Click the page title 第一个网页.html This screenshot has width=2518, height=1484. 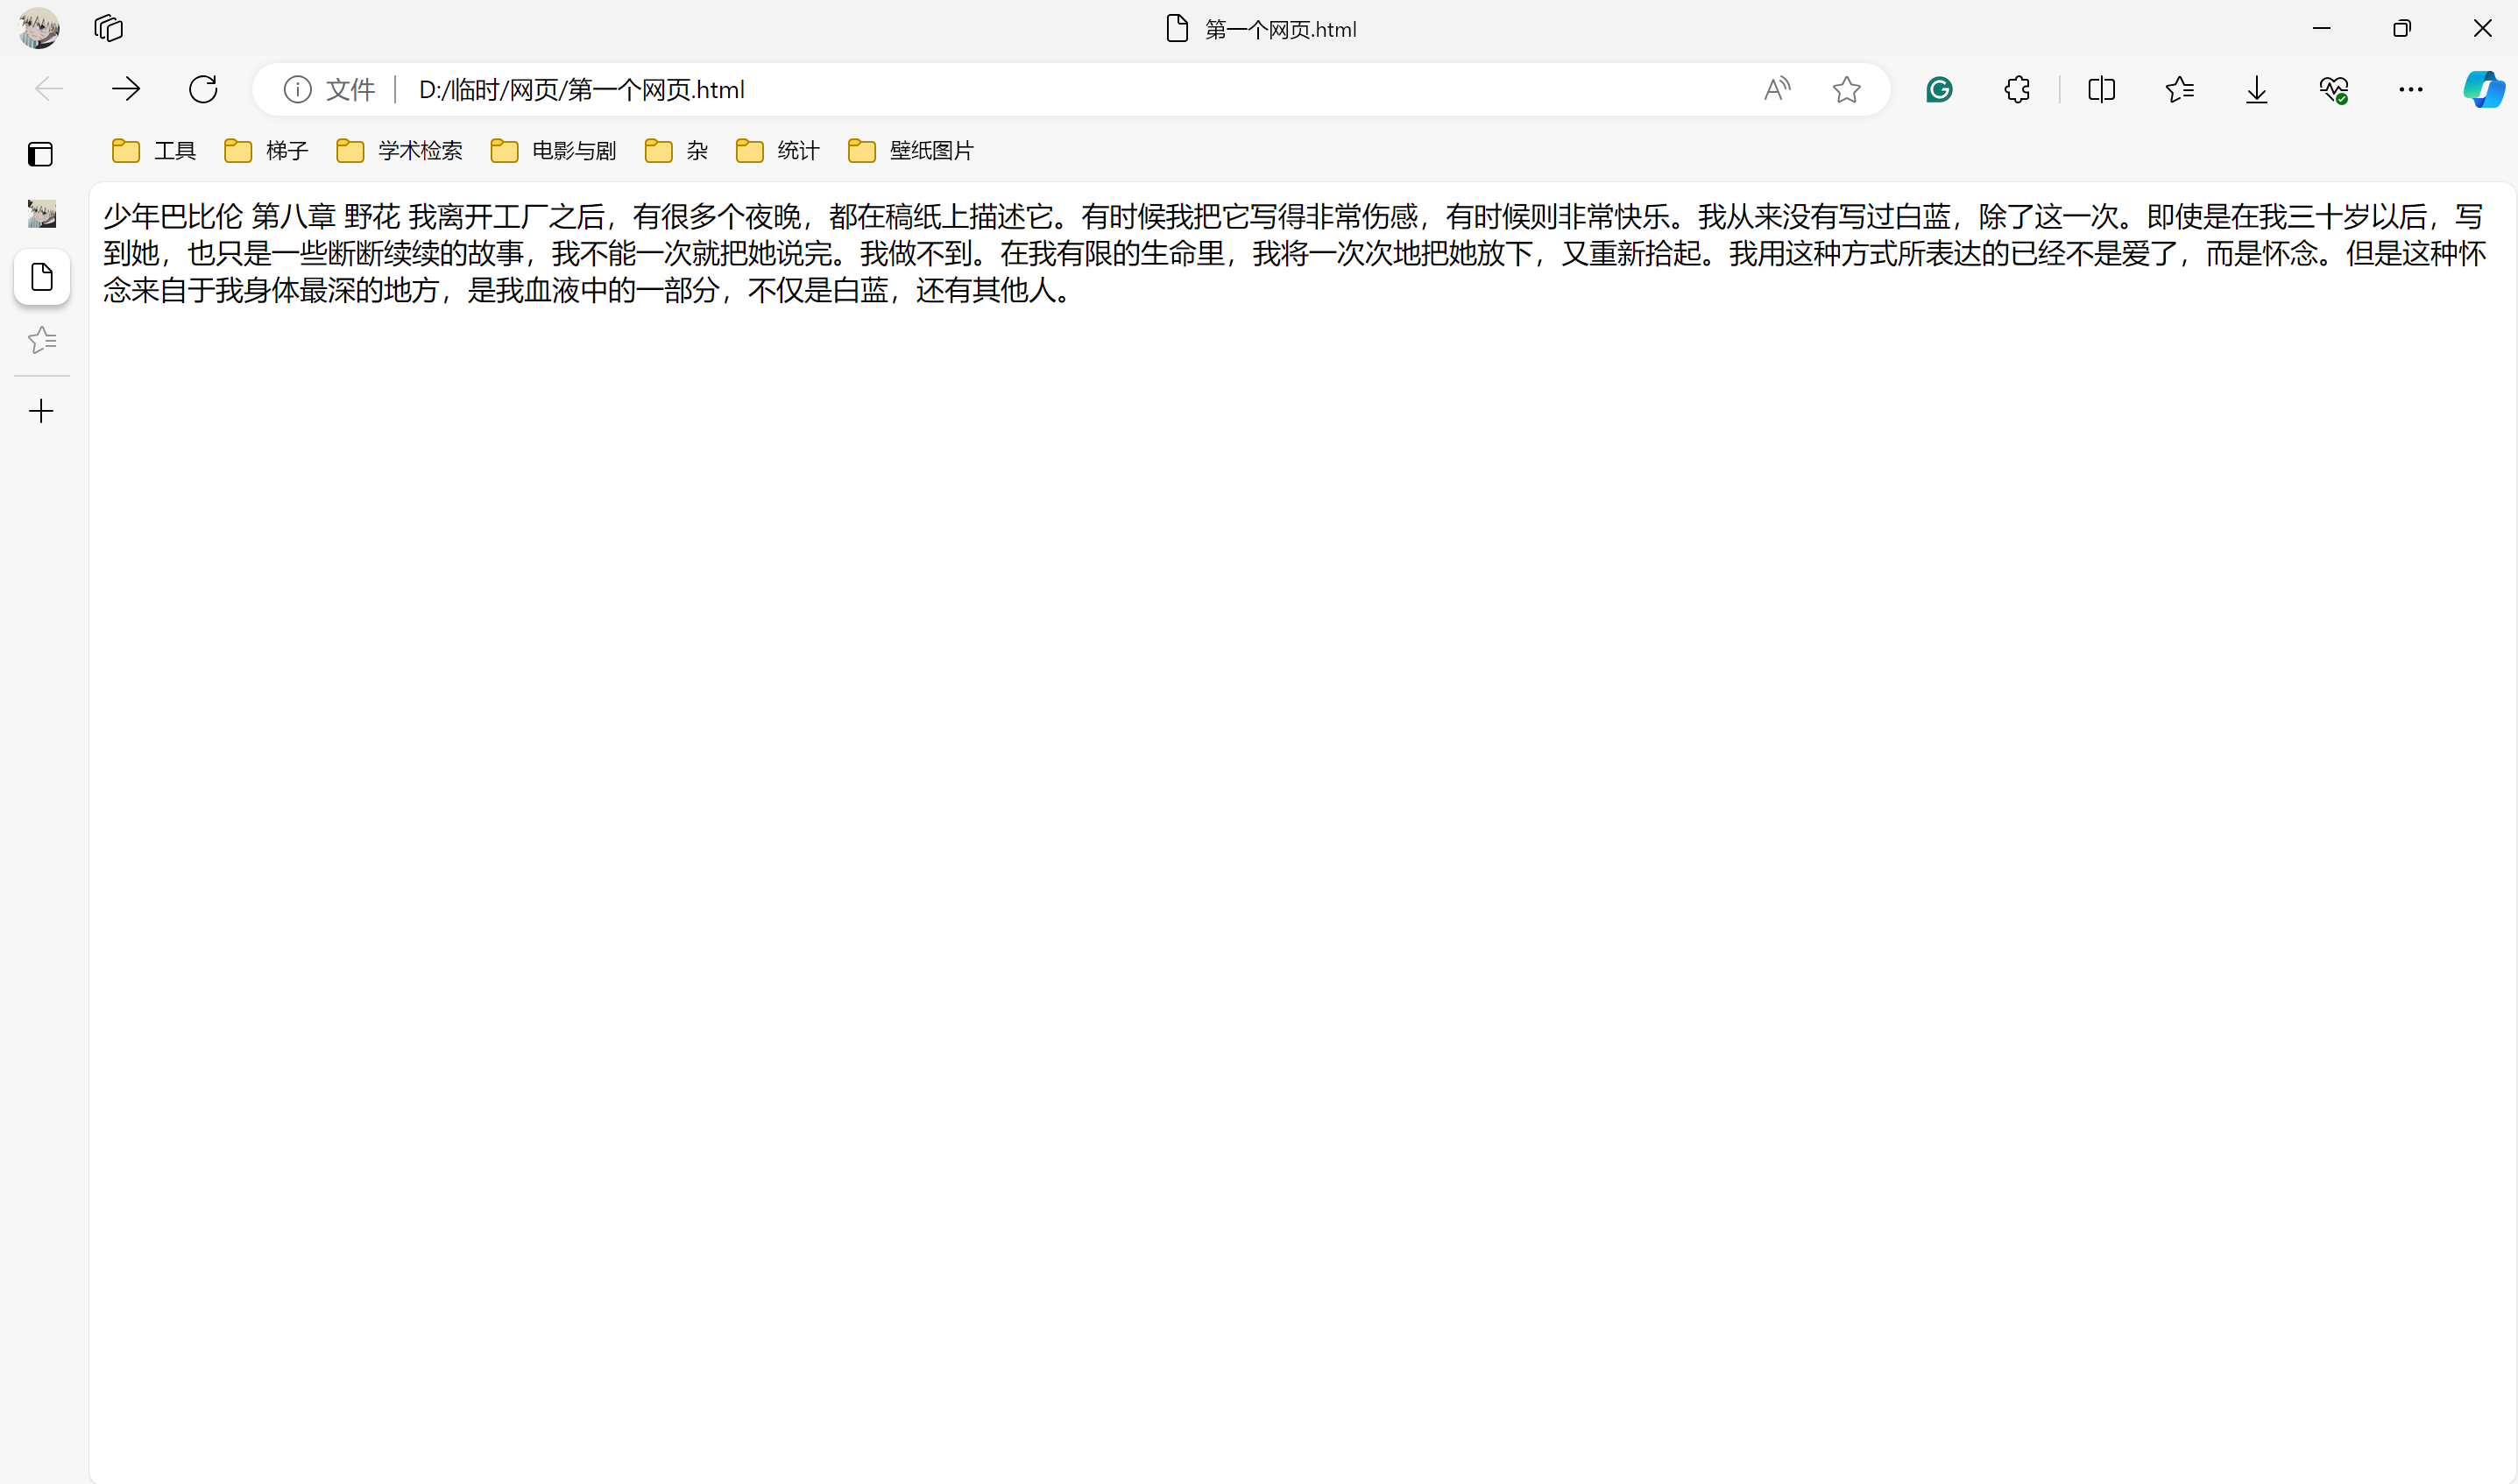[x=1280, y=29]
